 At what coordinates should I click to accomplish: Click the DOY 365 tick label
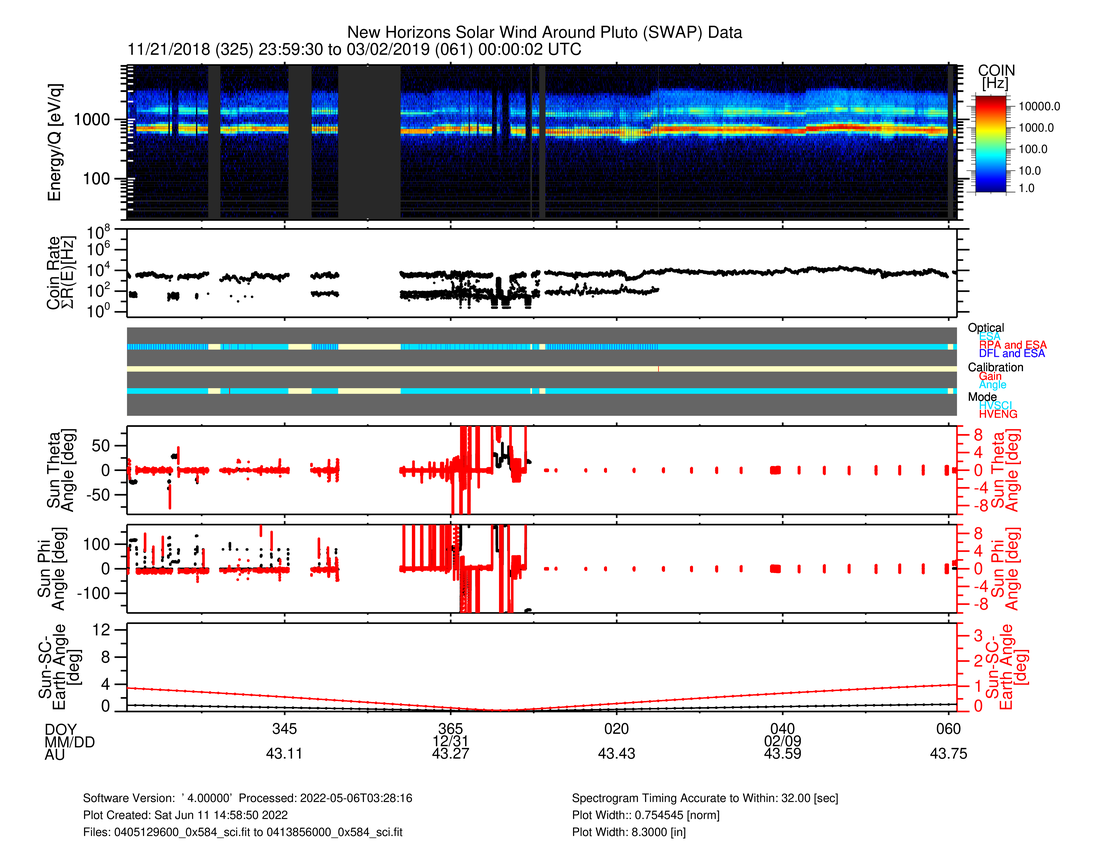point(450,727)
